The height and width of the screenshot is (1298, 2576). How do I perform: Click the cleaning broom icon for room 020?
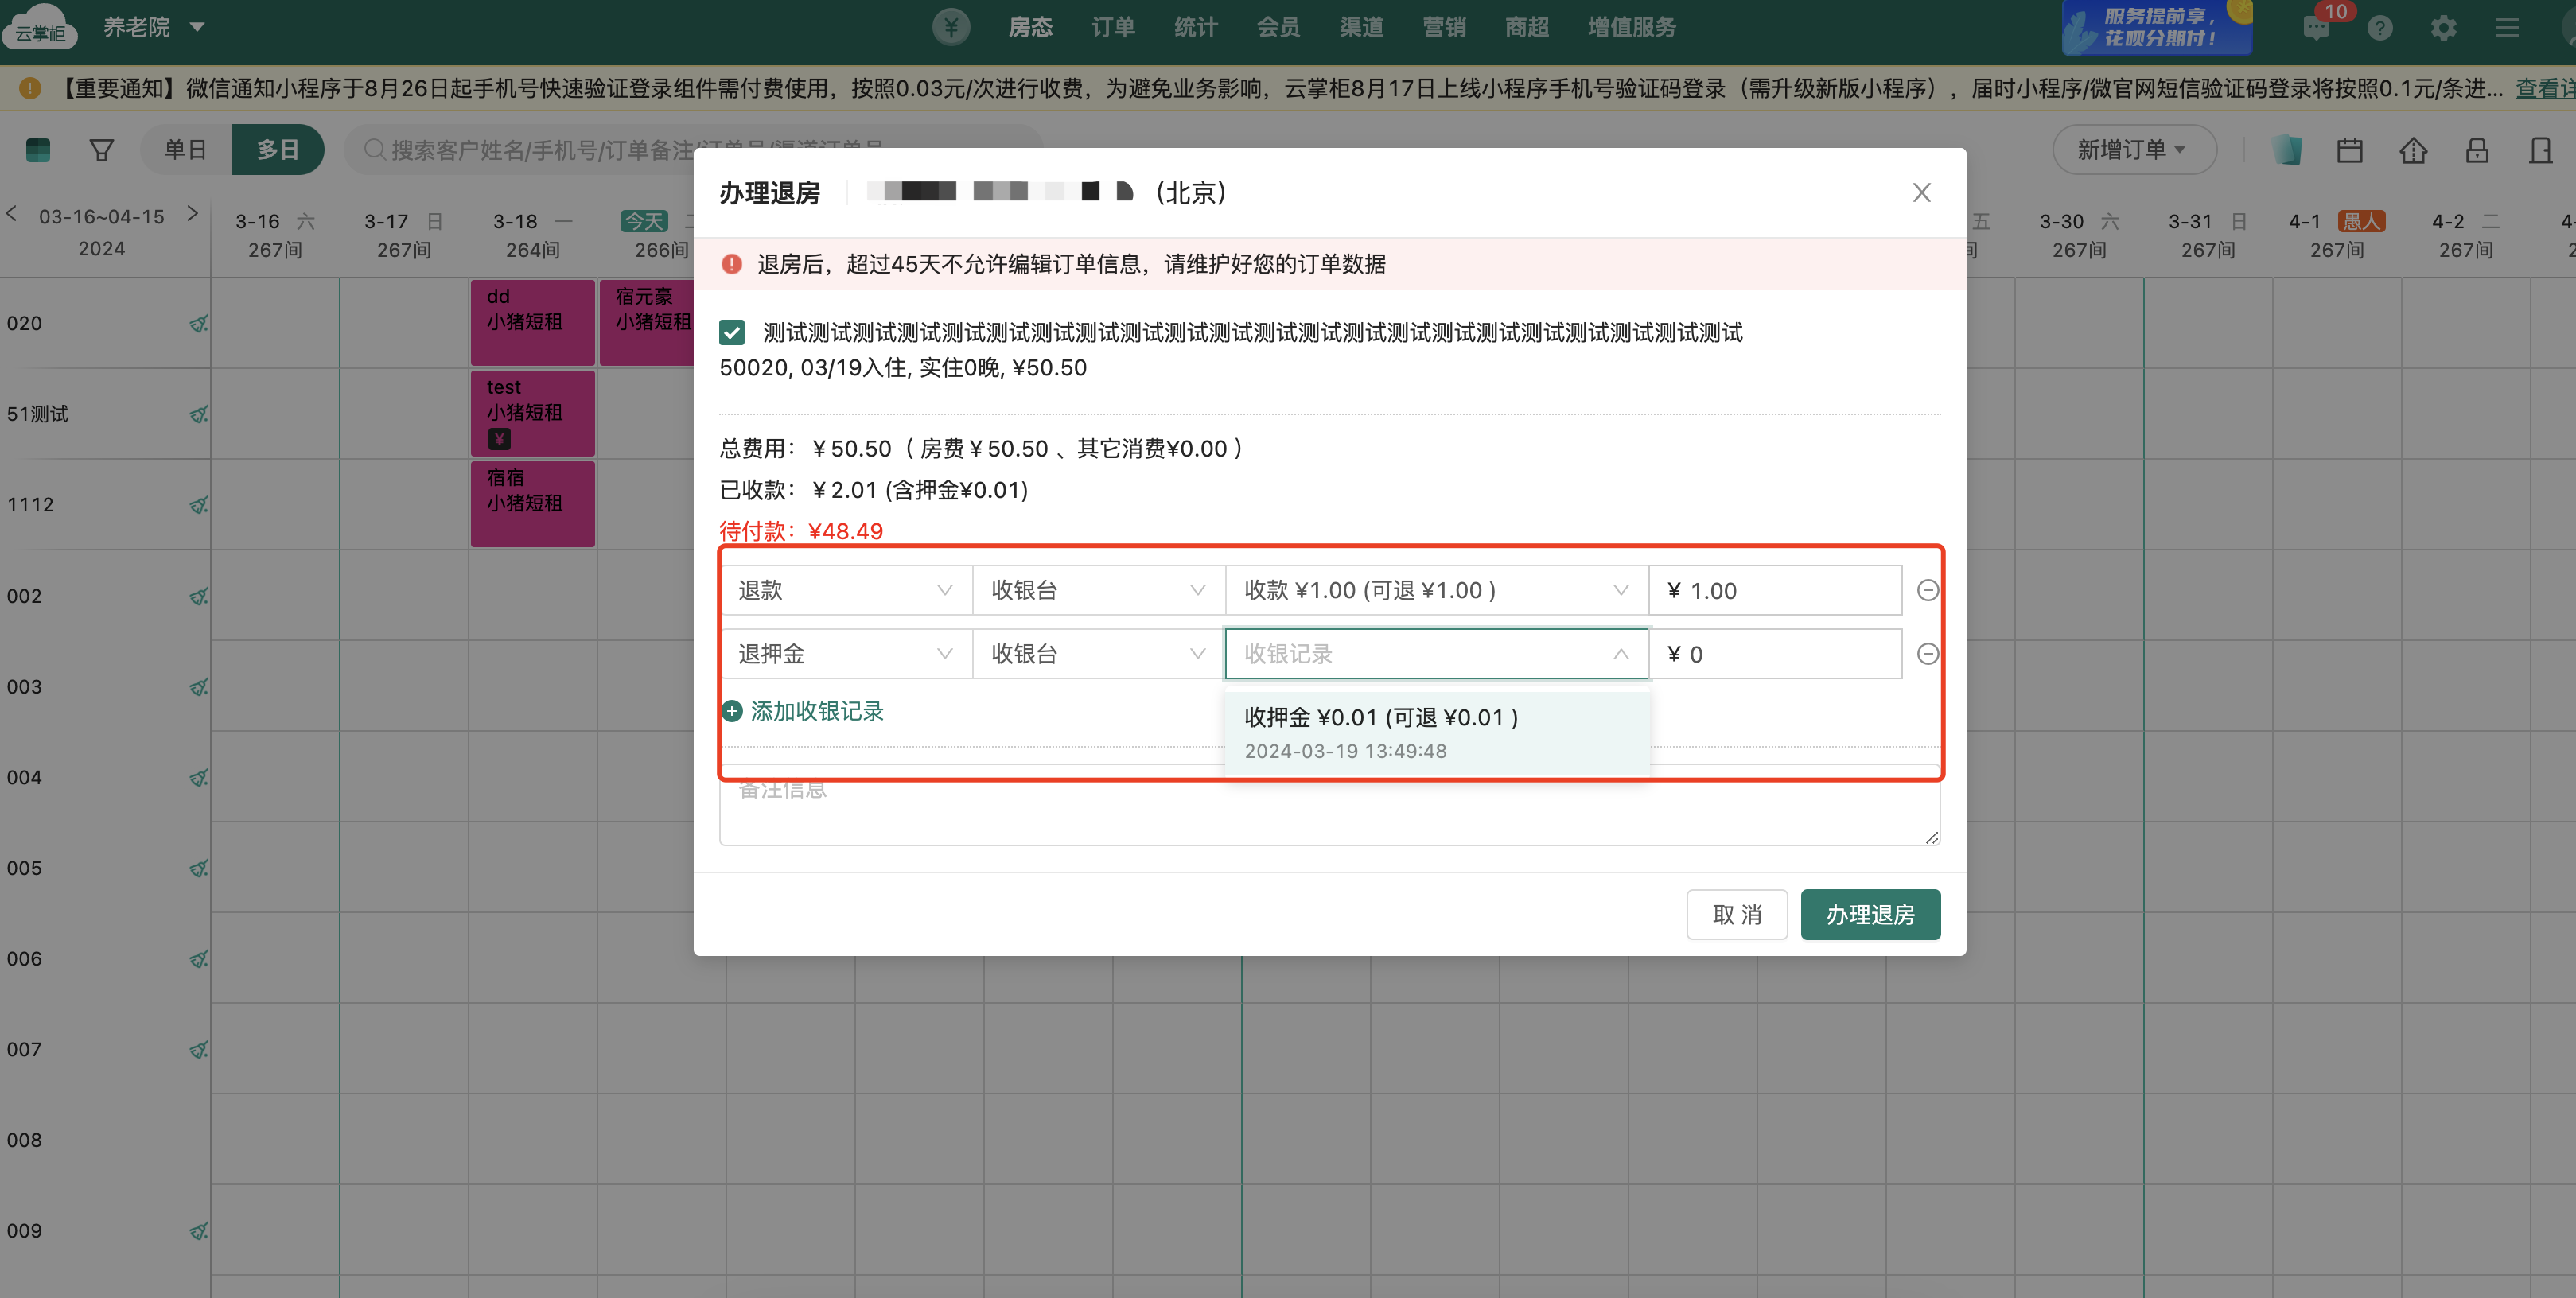click(199, 324)
